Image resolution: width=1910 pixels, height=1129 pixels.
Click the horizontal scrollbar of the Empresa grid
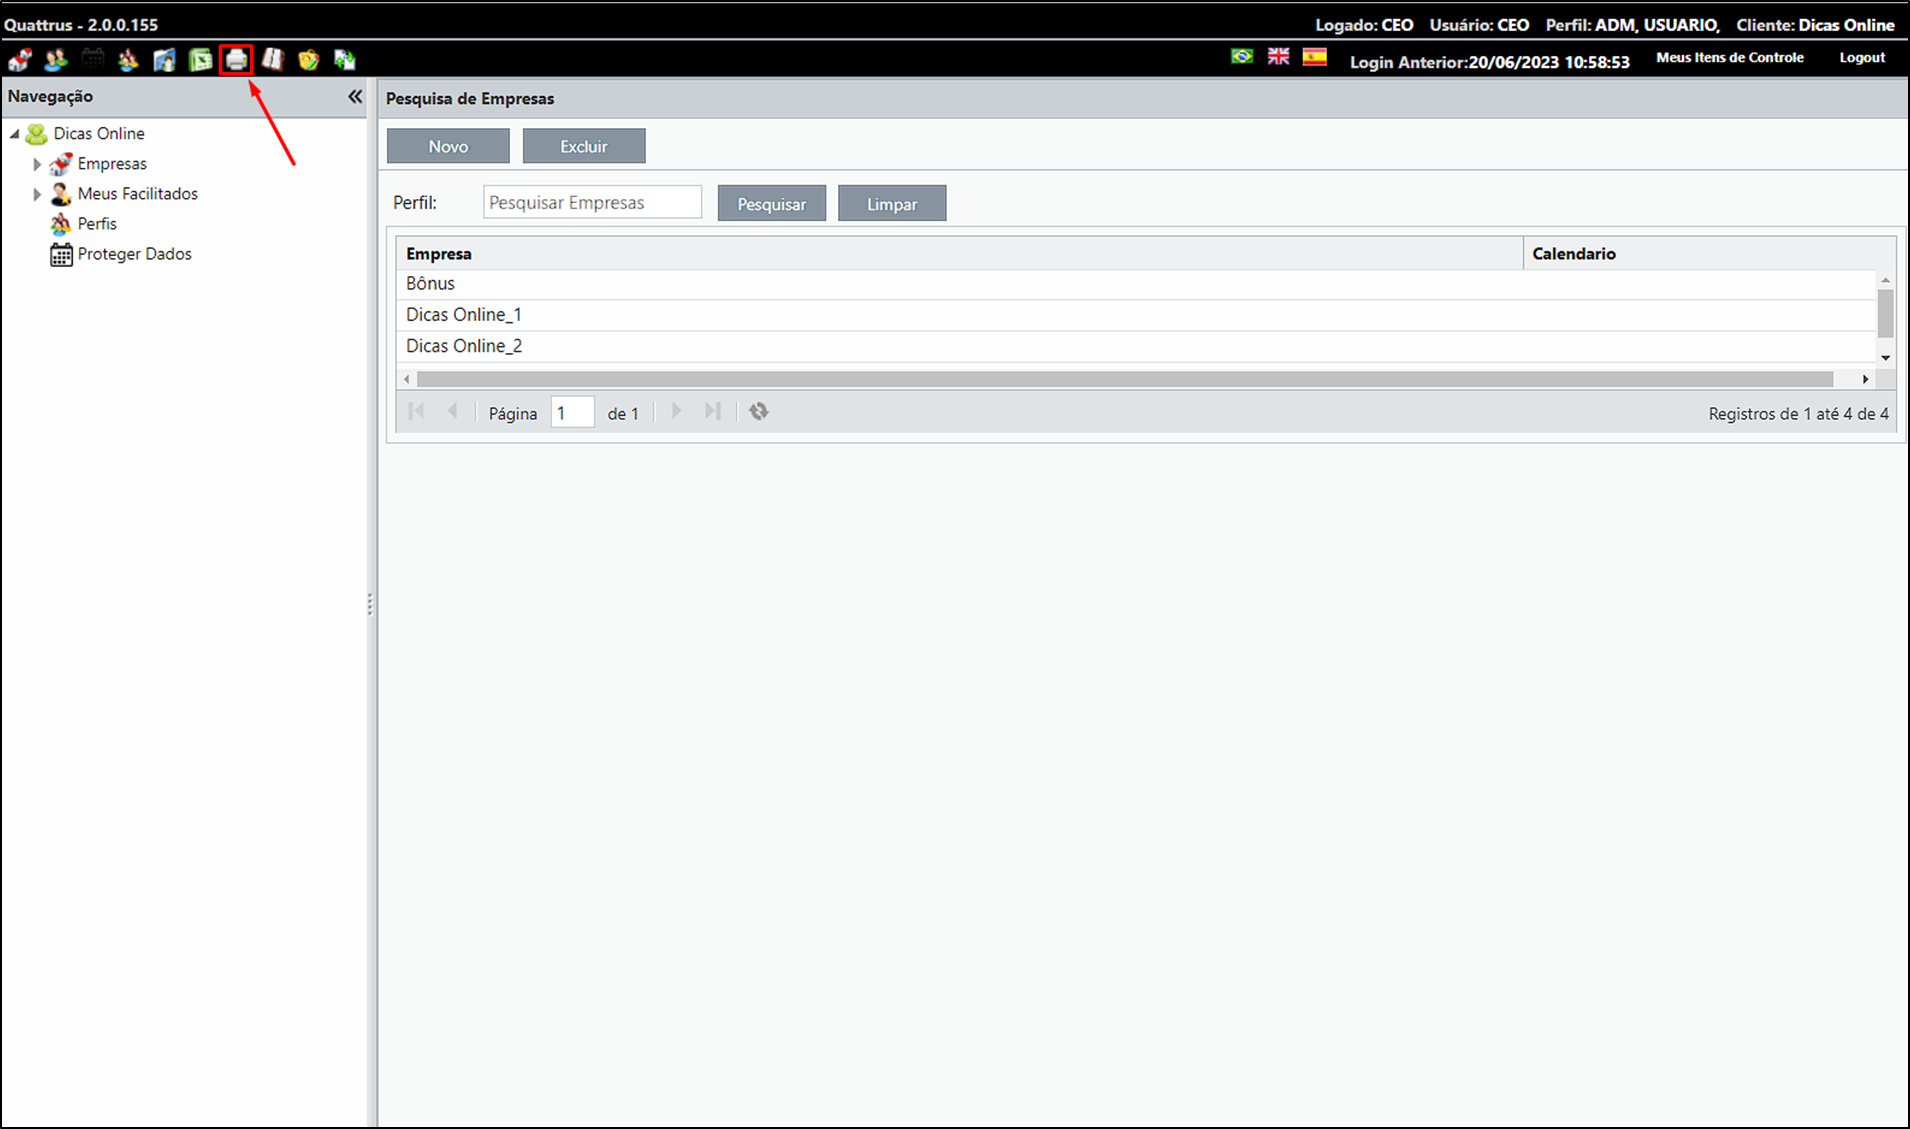1125,379
